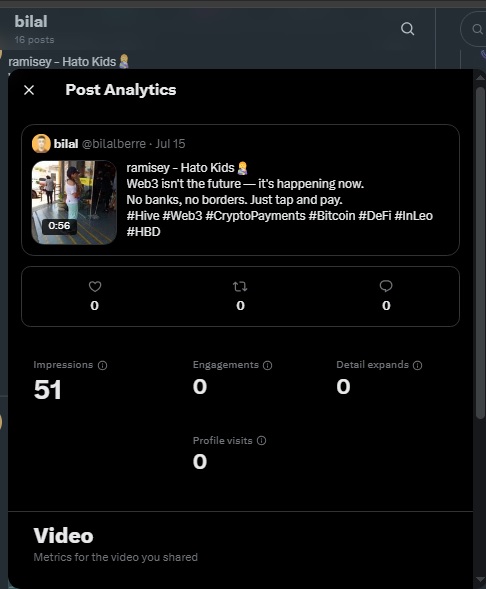Click the search magnifier icon in header
This screenshot has height=589, width=486.
click(x=408, y=29)
